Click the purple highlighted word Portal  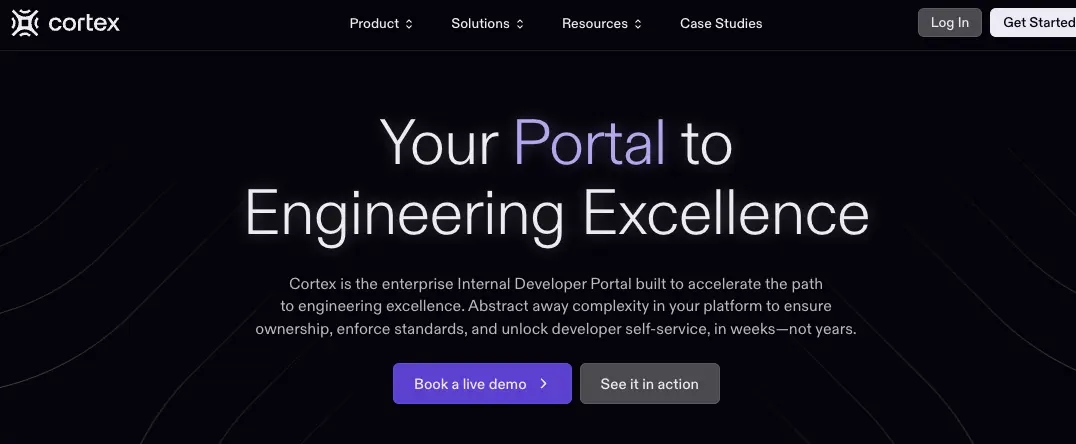(x=589, y=143)
